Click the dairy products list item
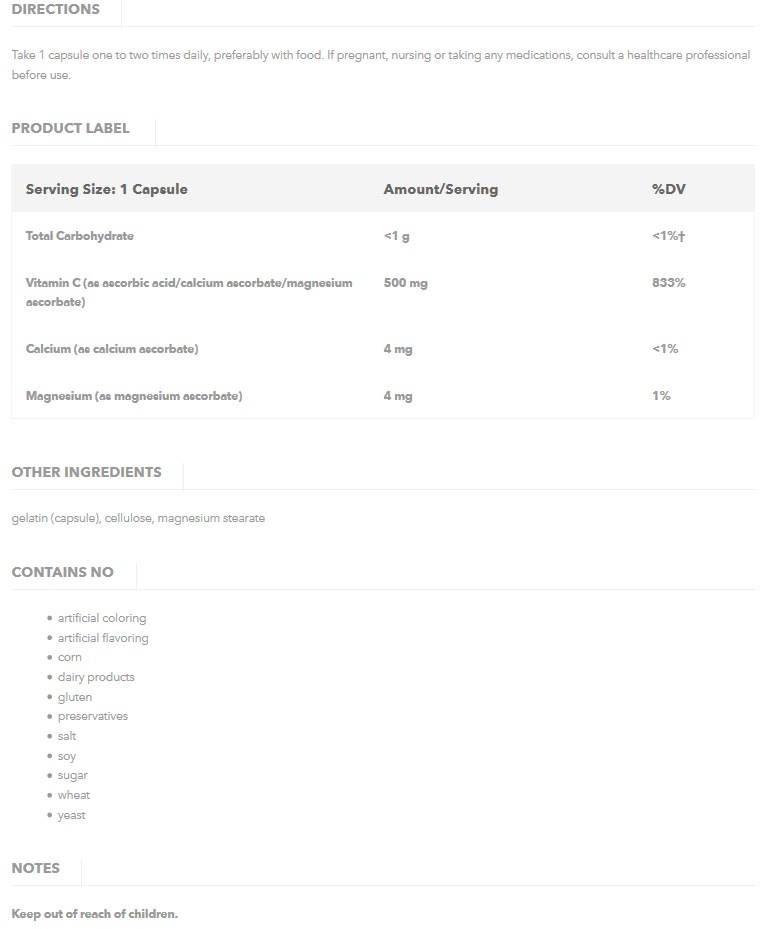 (x=96, y=677)
